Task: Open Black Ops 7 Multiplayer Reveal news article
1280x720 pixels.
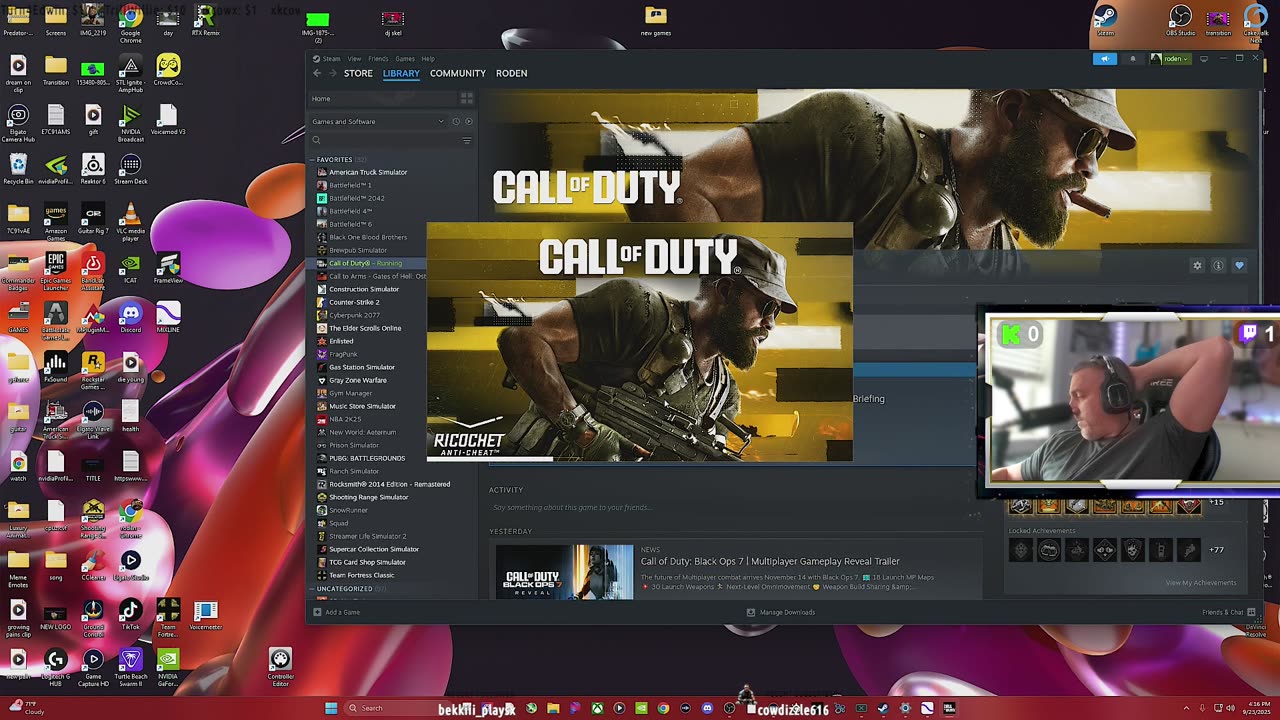Action: click(770, 561)
